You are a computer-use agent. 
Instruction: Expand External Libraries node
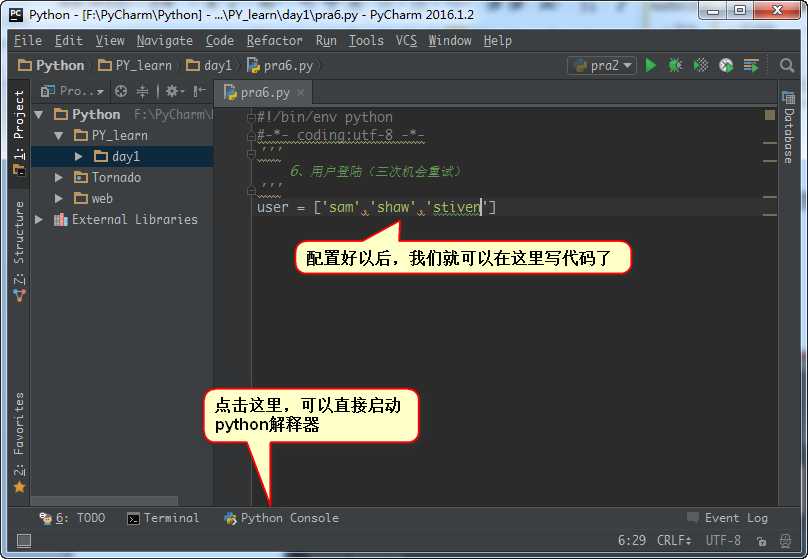coord(39,219)
